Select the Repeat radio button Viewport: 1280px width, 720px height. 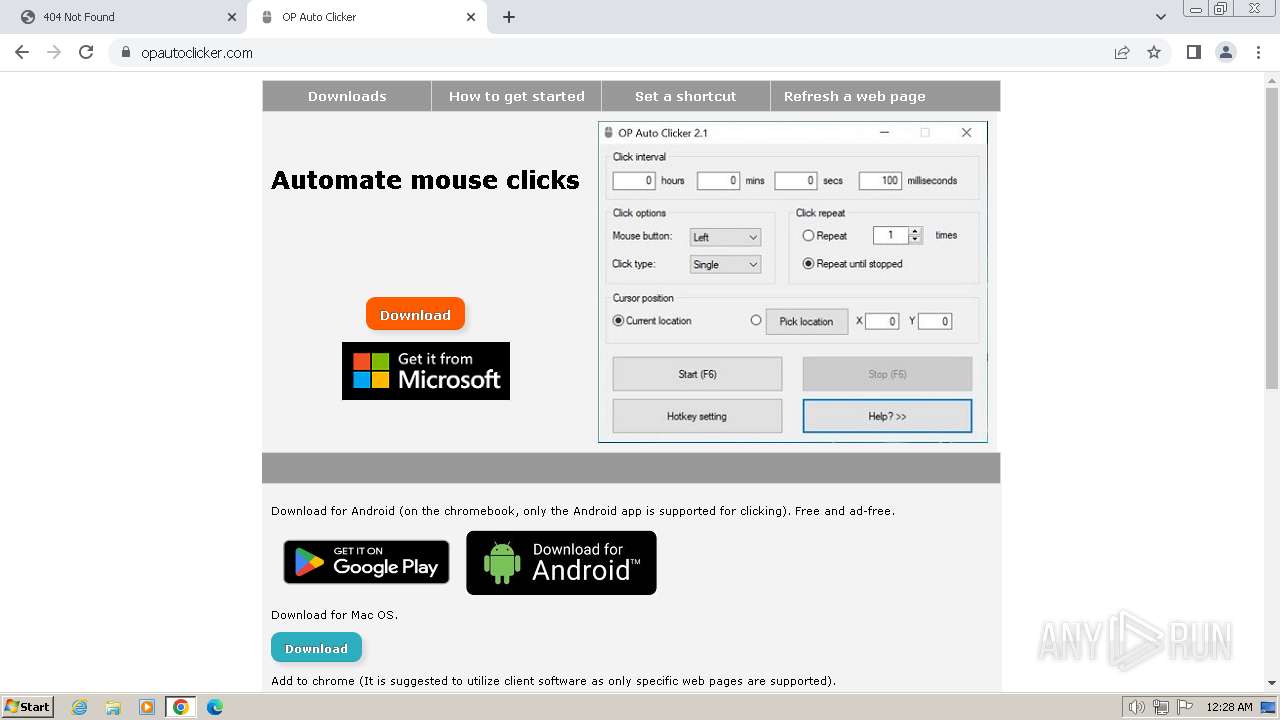click(808, 236)
